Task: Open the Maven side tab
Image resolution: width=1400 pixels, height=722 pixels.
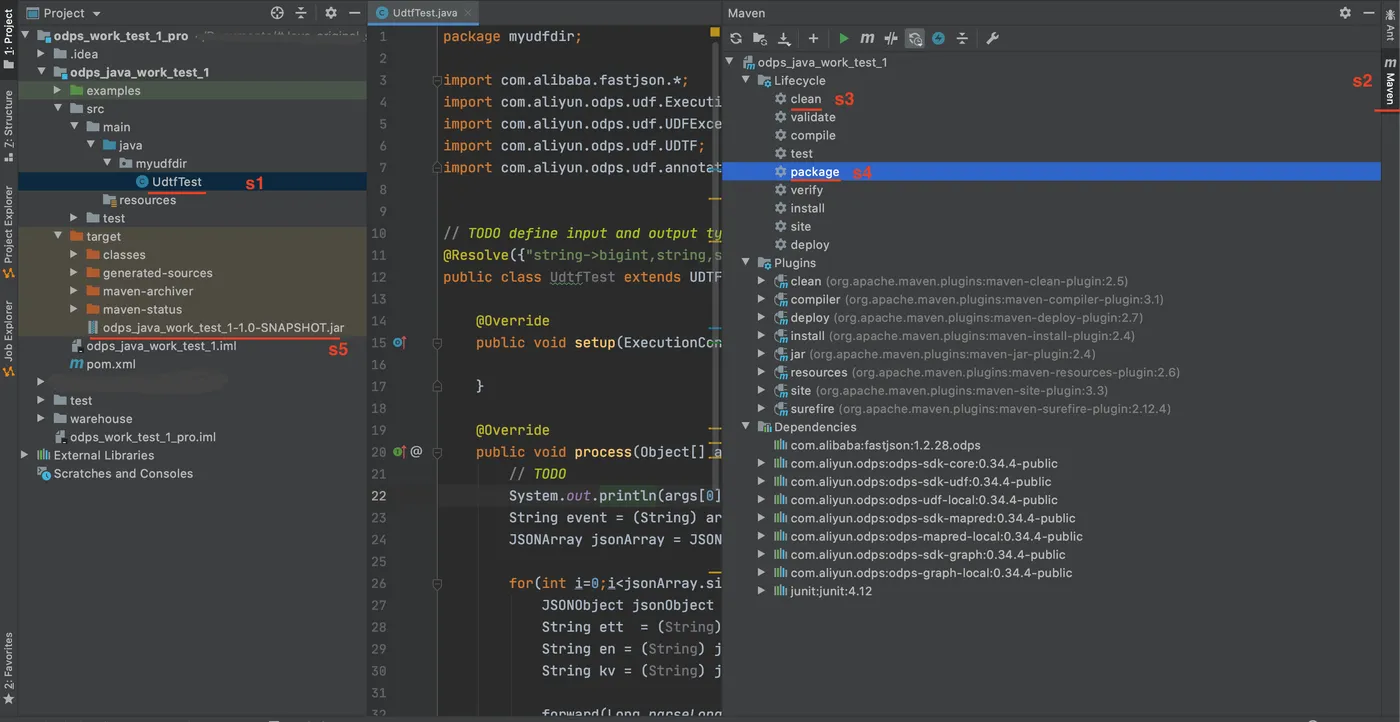Action: pos(1390,82)
